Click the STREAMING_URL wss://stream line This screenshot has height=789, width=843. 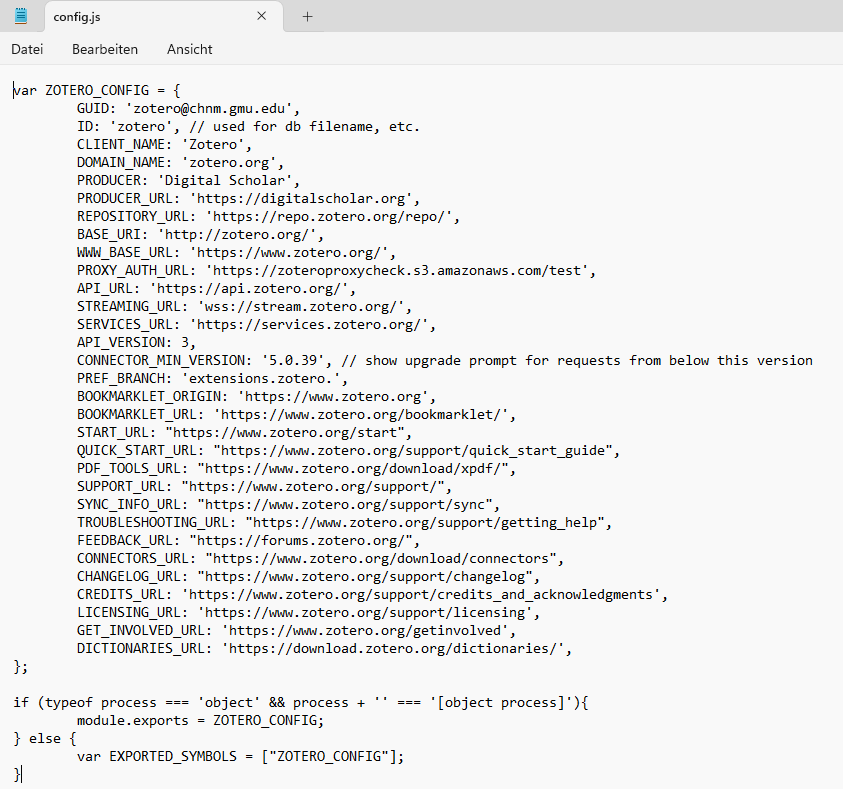tap(244, 307)
